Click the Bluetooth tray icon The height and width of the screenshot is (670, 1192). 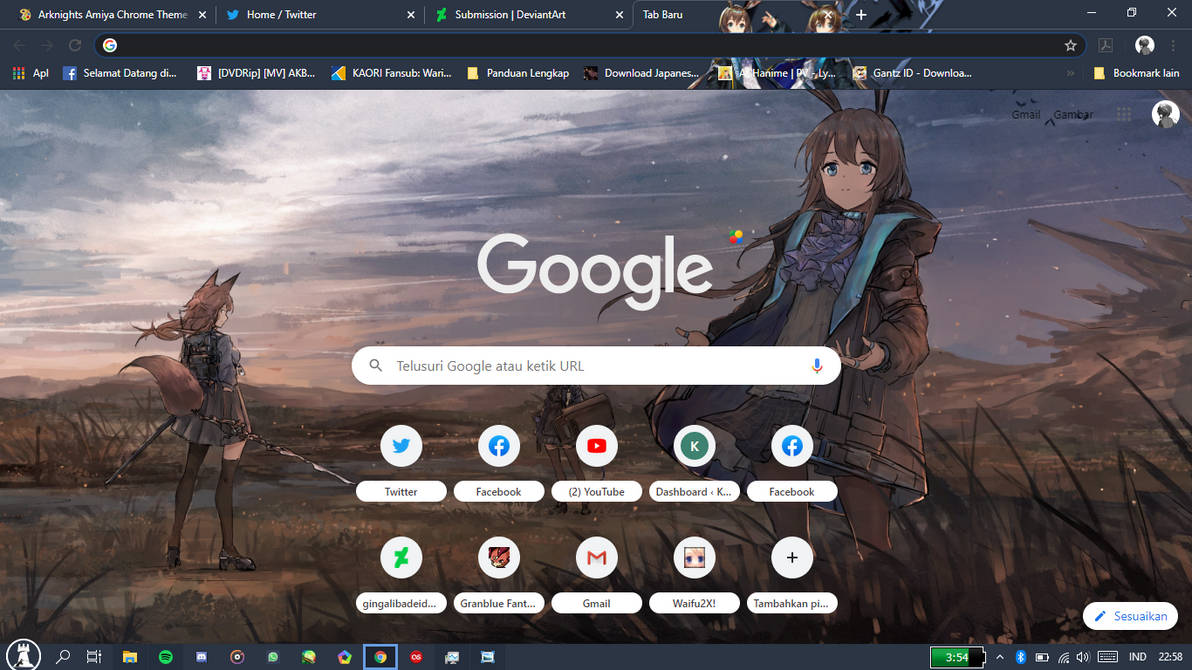coord(1021,657)
